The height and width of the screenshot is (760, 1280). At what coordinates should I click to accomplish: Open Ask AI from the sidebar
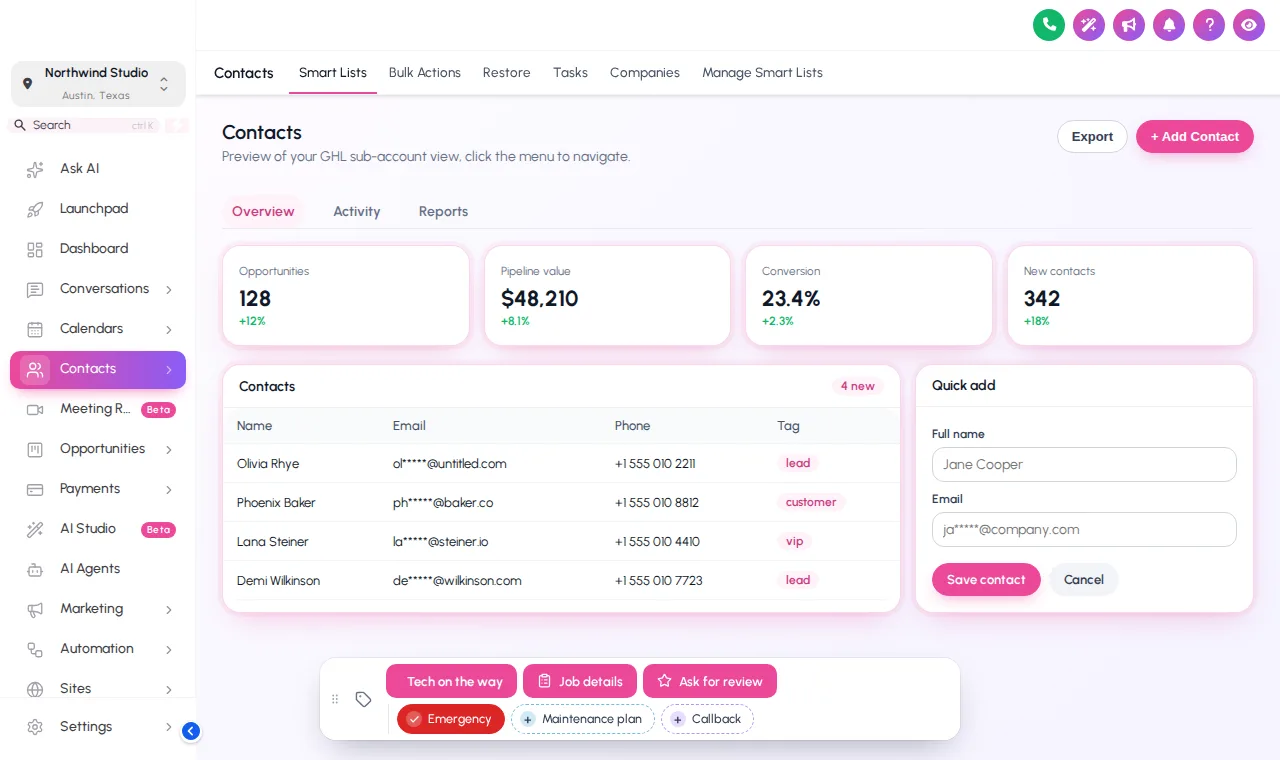coord(98,169)
